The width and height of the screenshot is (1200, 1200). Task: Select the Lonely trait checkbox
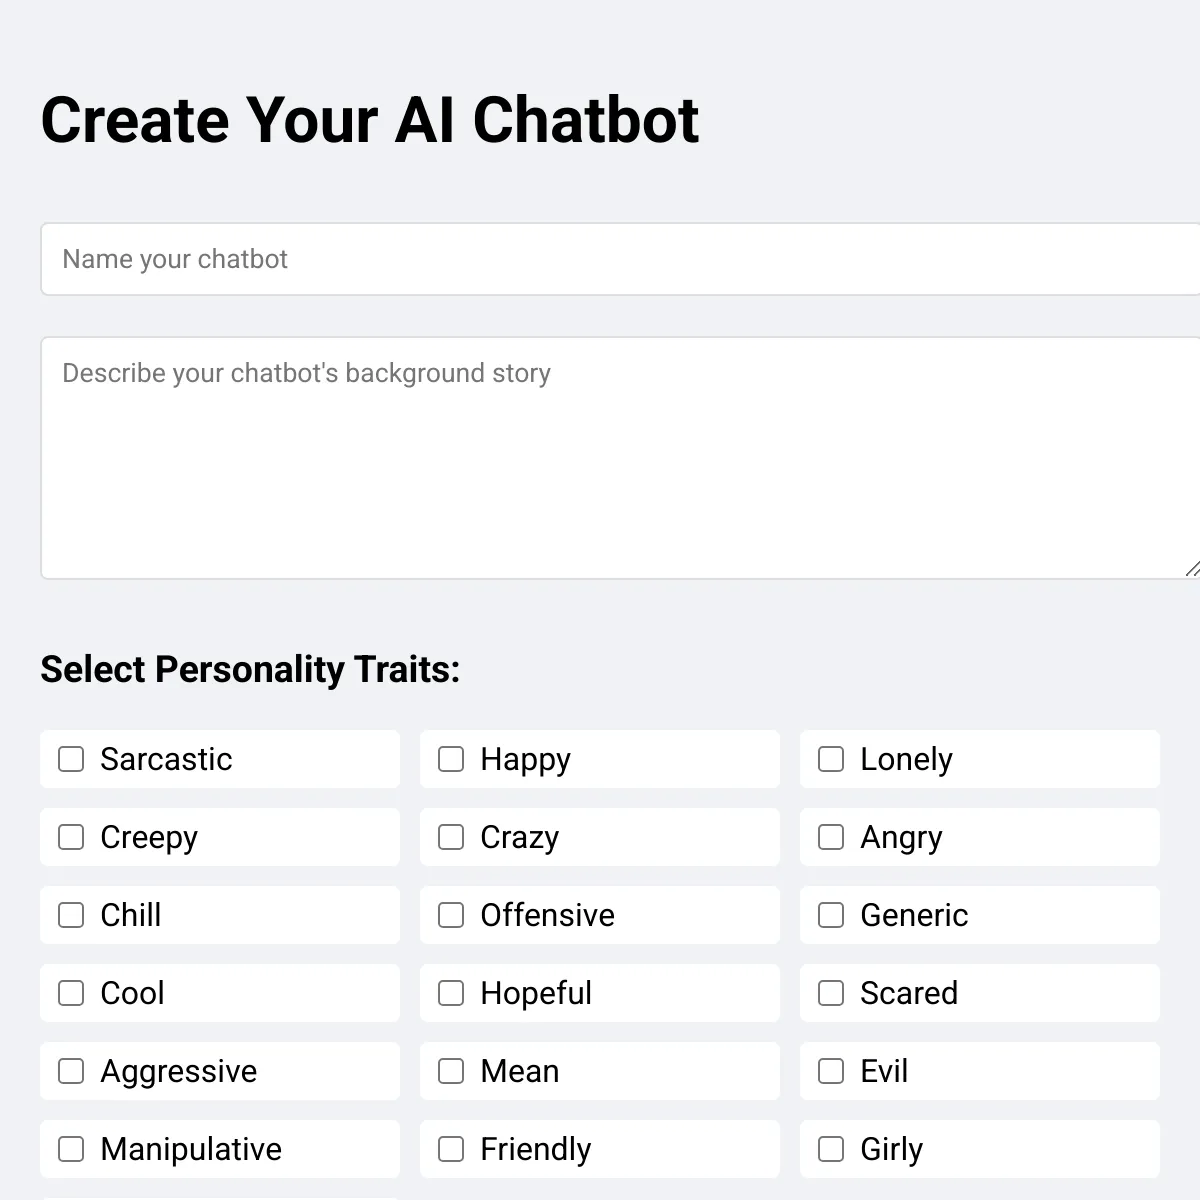(831, 759)
